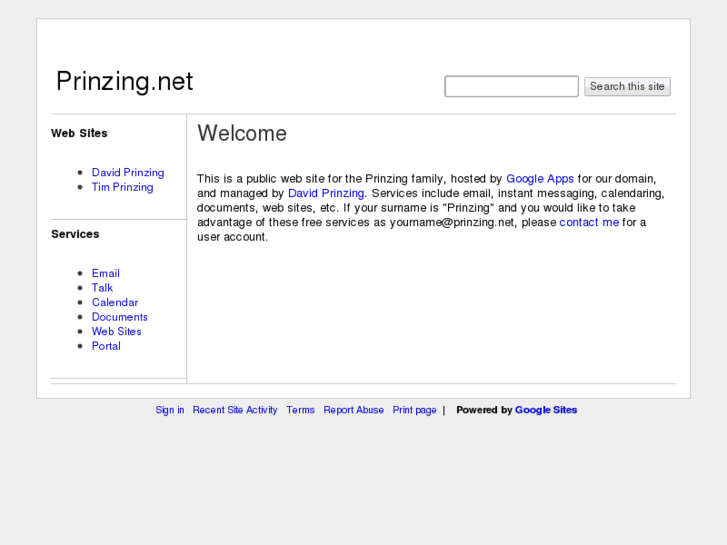Click the Print page footer link
727x545 pixels.
pos(415,410)
